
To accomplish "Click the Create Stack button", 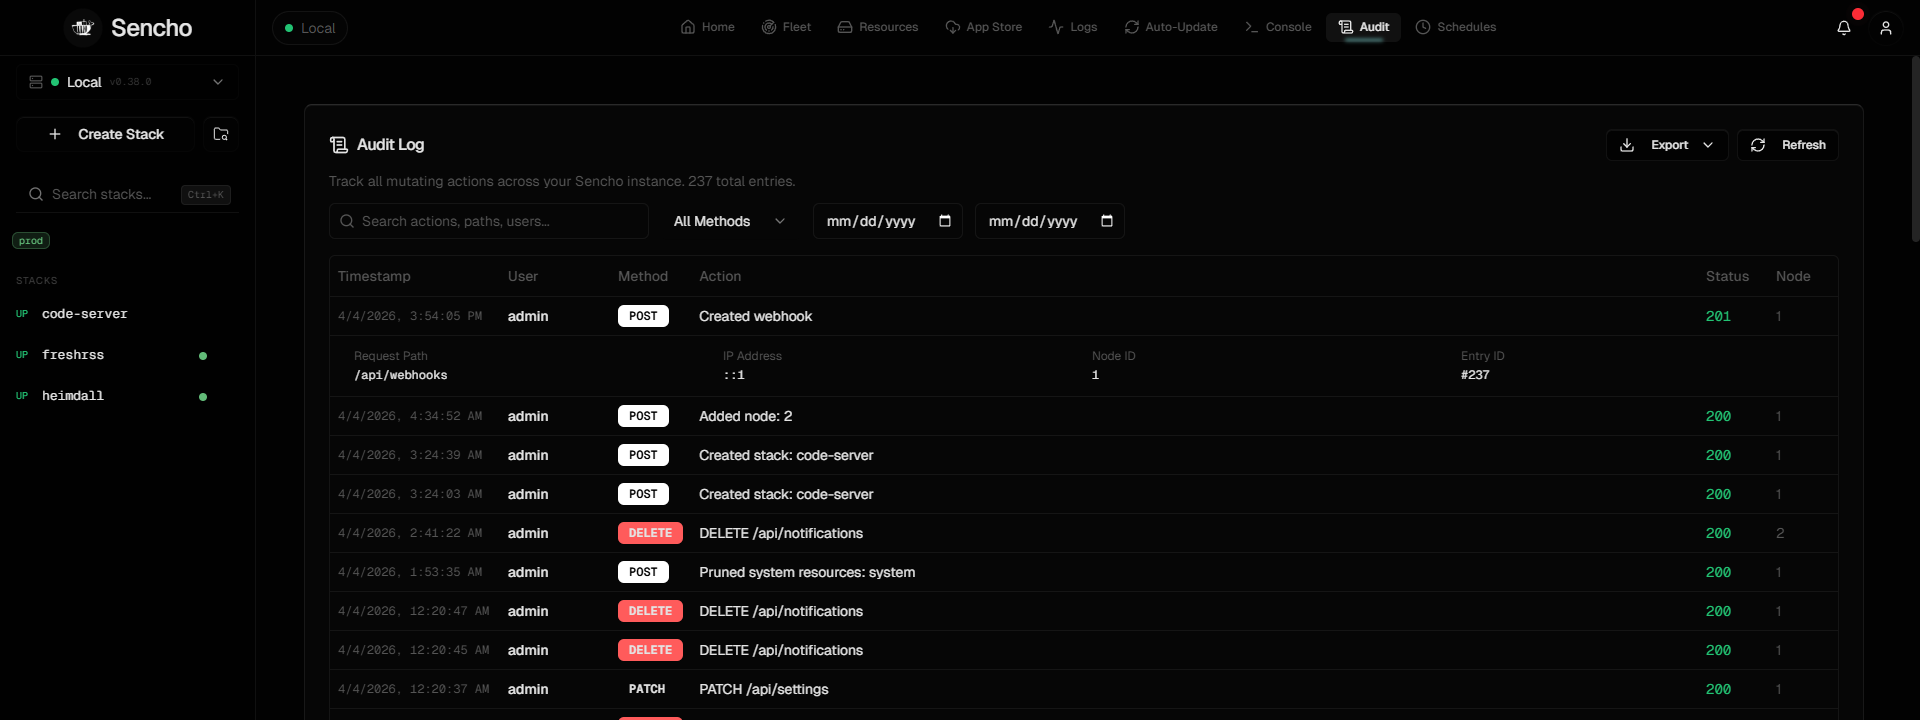I will coord(106,134).
